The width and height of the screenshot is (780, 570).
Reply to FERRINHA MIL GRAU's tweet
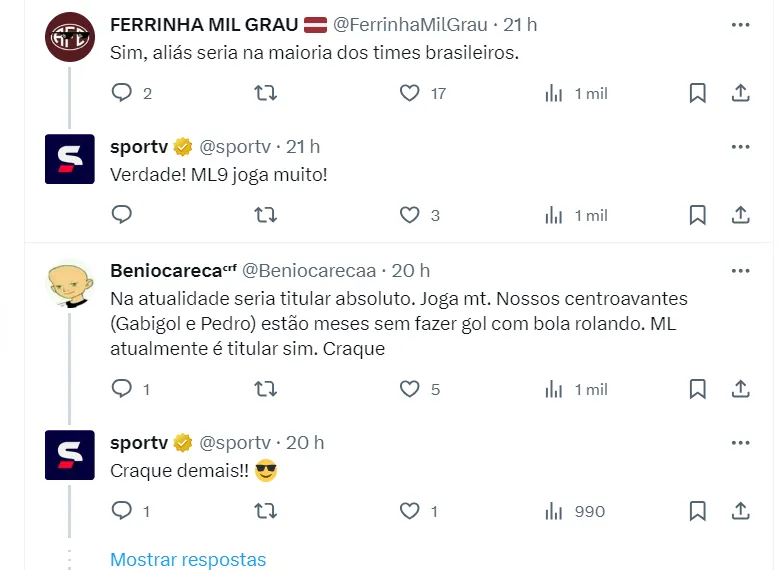122,93
